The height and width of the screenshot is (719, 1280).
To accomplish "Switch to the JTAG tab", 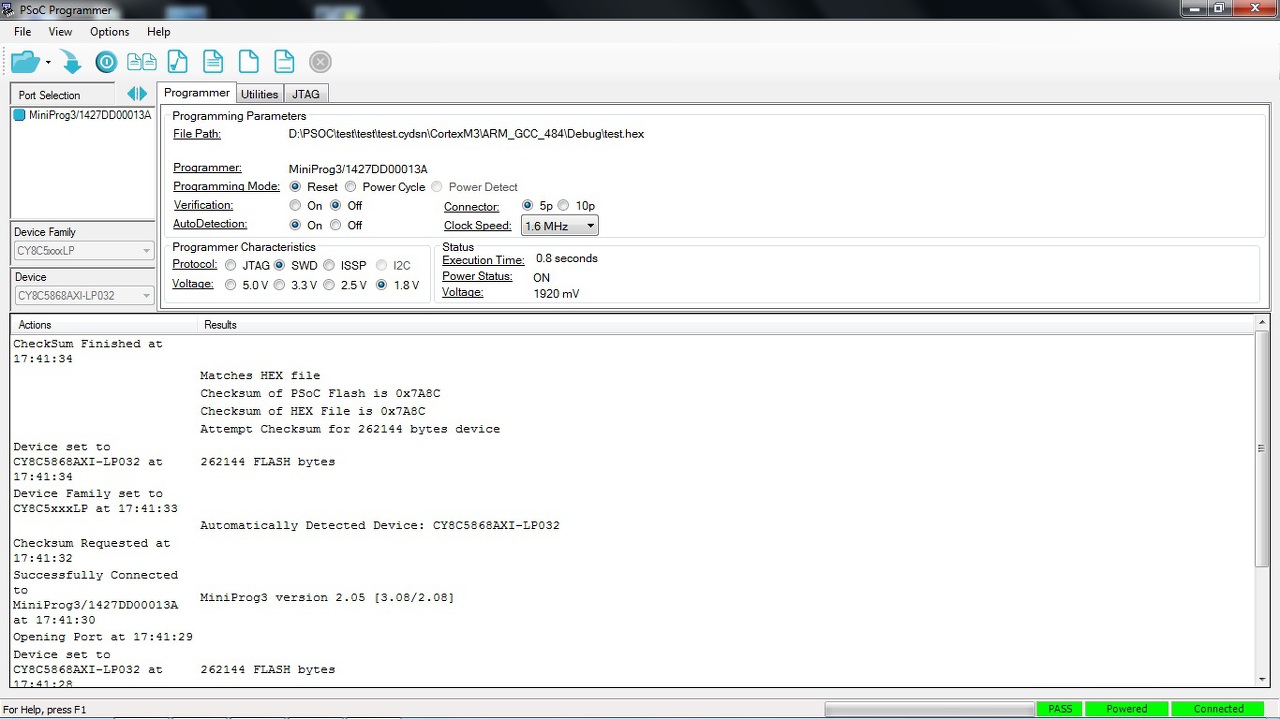I will click(306, 94).
